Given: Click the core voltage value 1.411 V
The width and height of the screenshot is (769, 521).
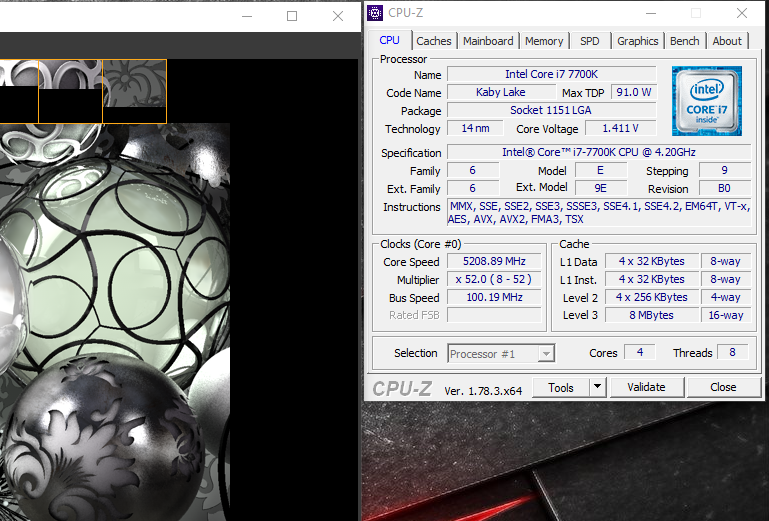Looking at the screenshot, I should [x=621, y=129].
